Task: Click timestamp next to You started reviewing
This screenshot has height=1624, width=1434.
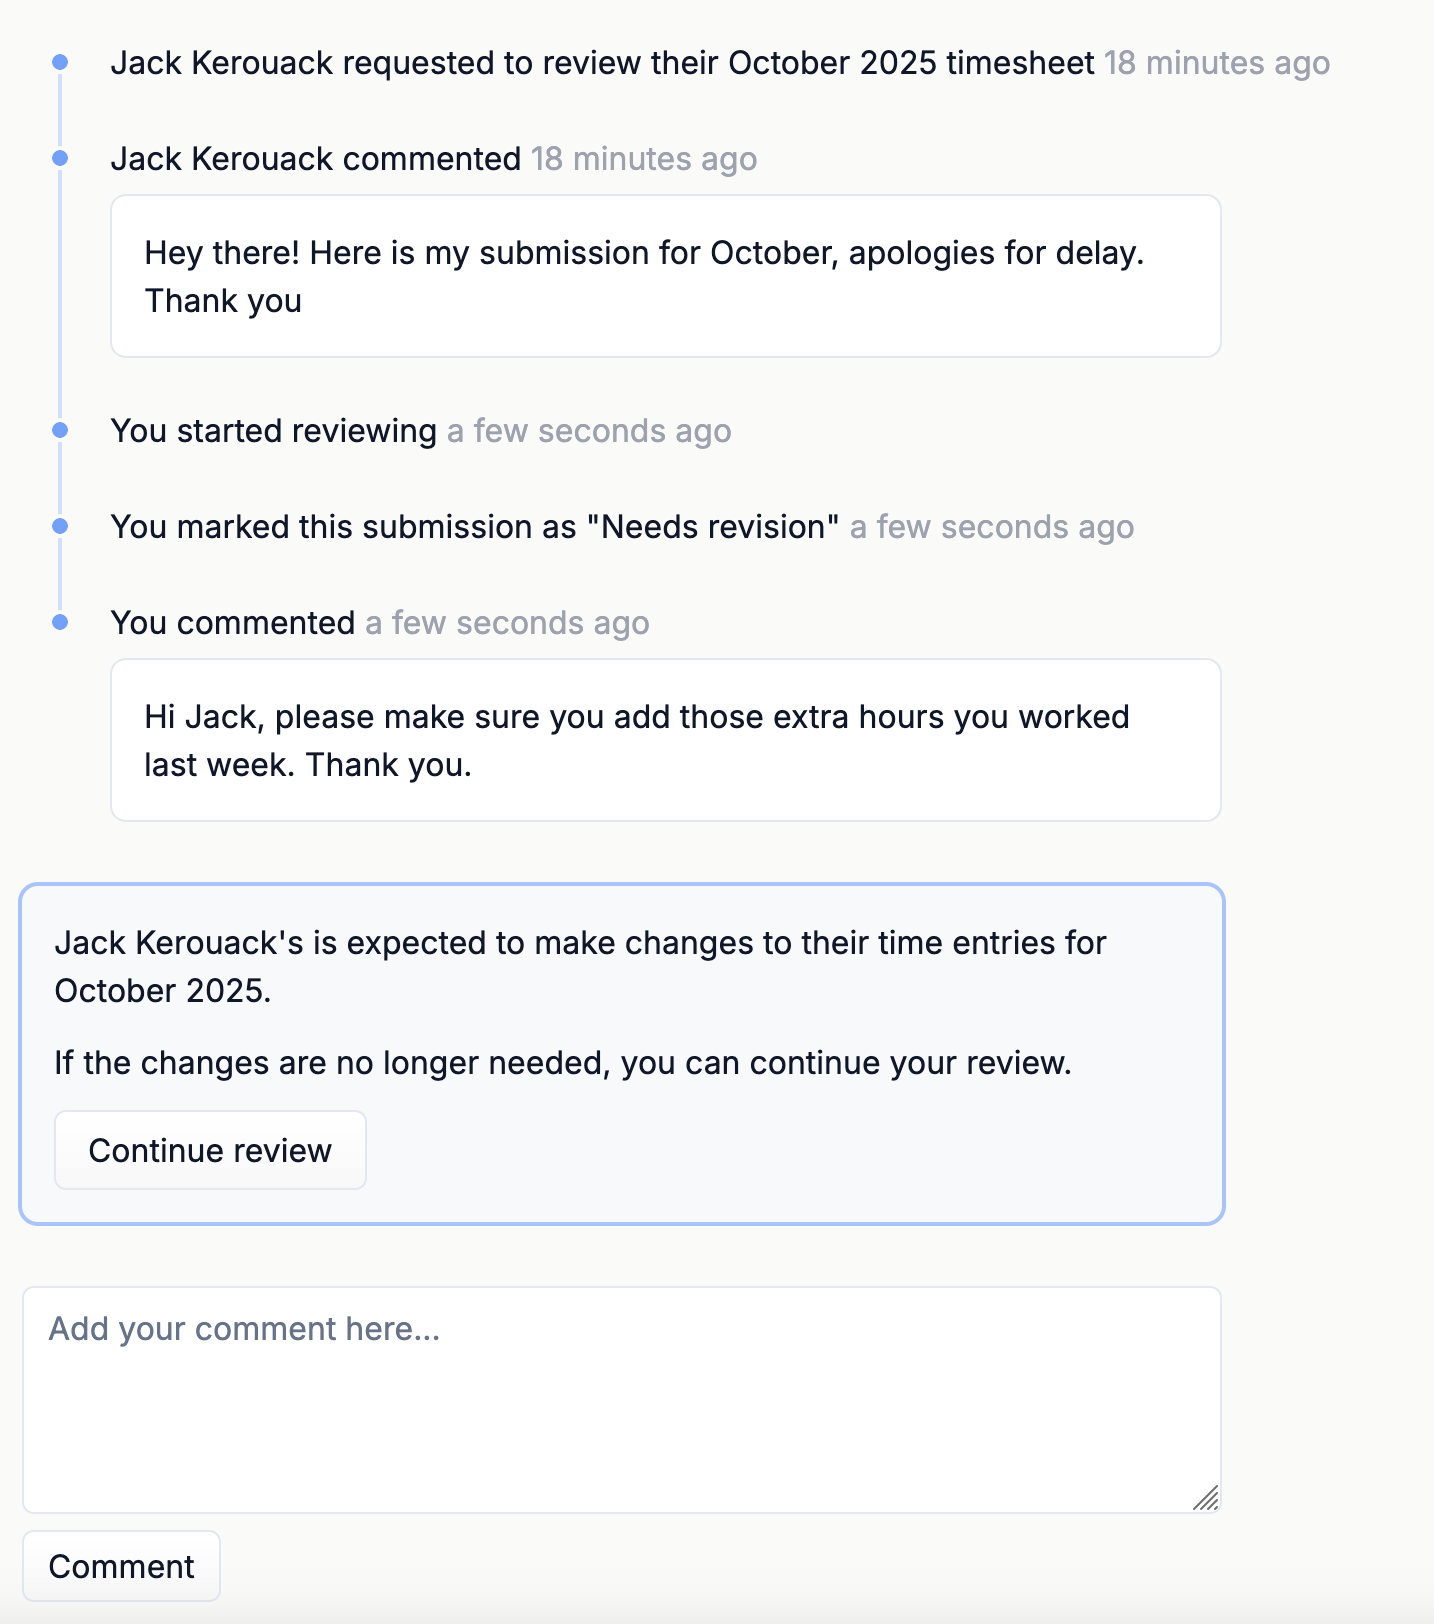Action: (x=588, y=431)
